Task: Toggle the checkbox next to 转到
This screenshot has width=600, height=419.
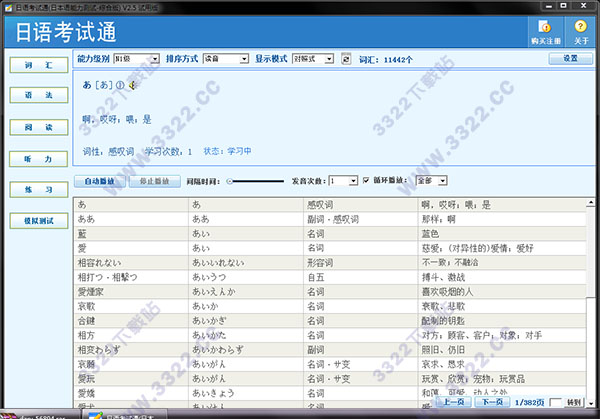Action: pos(555,402)
